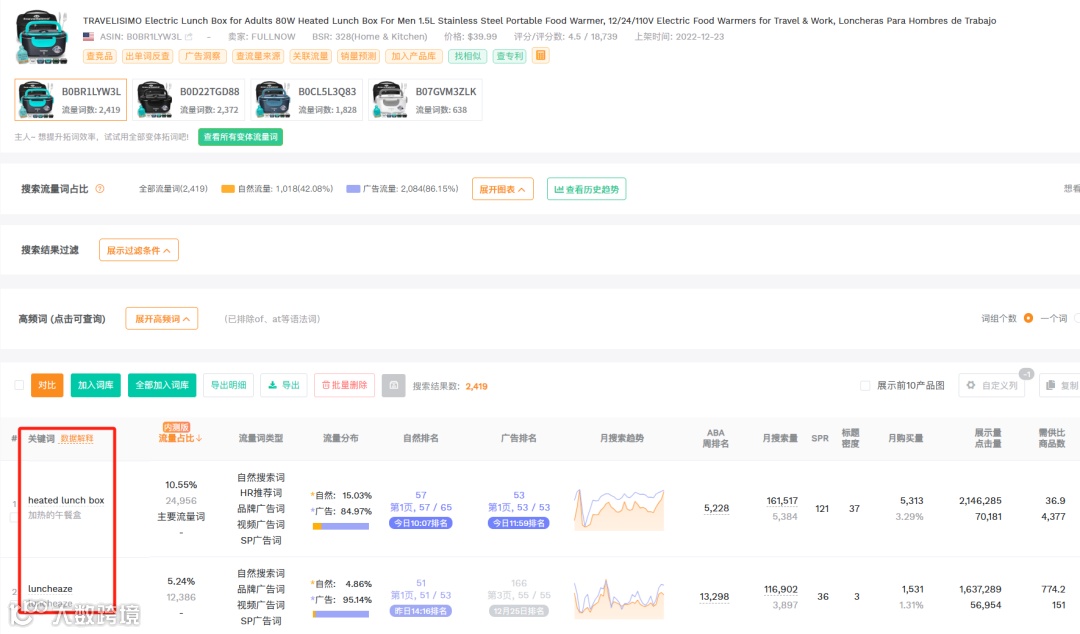
Task: Select the 一个词 radio option
Action: 1028,318
